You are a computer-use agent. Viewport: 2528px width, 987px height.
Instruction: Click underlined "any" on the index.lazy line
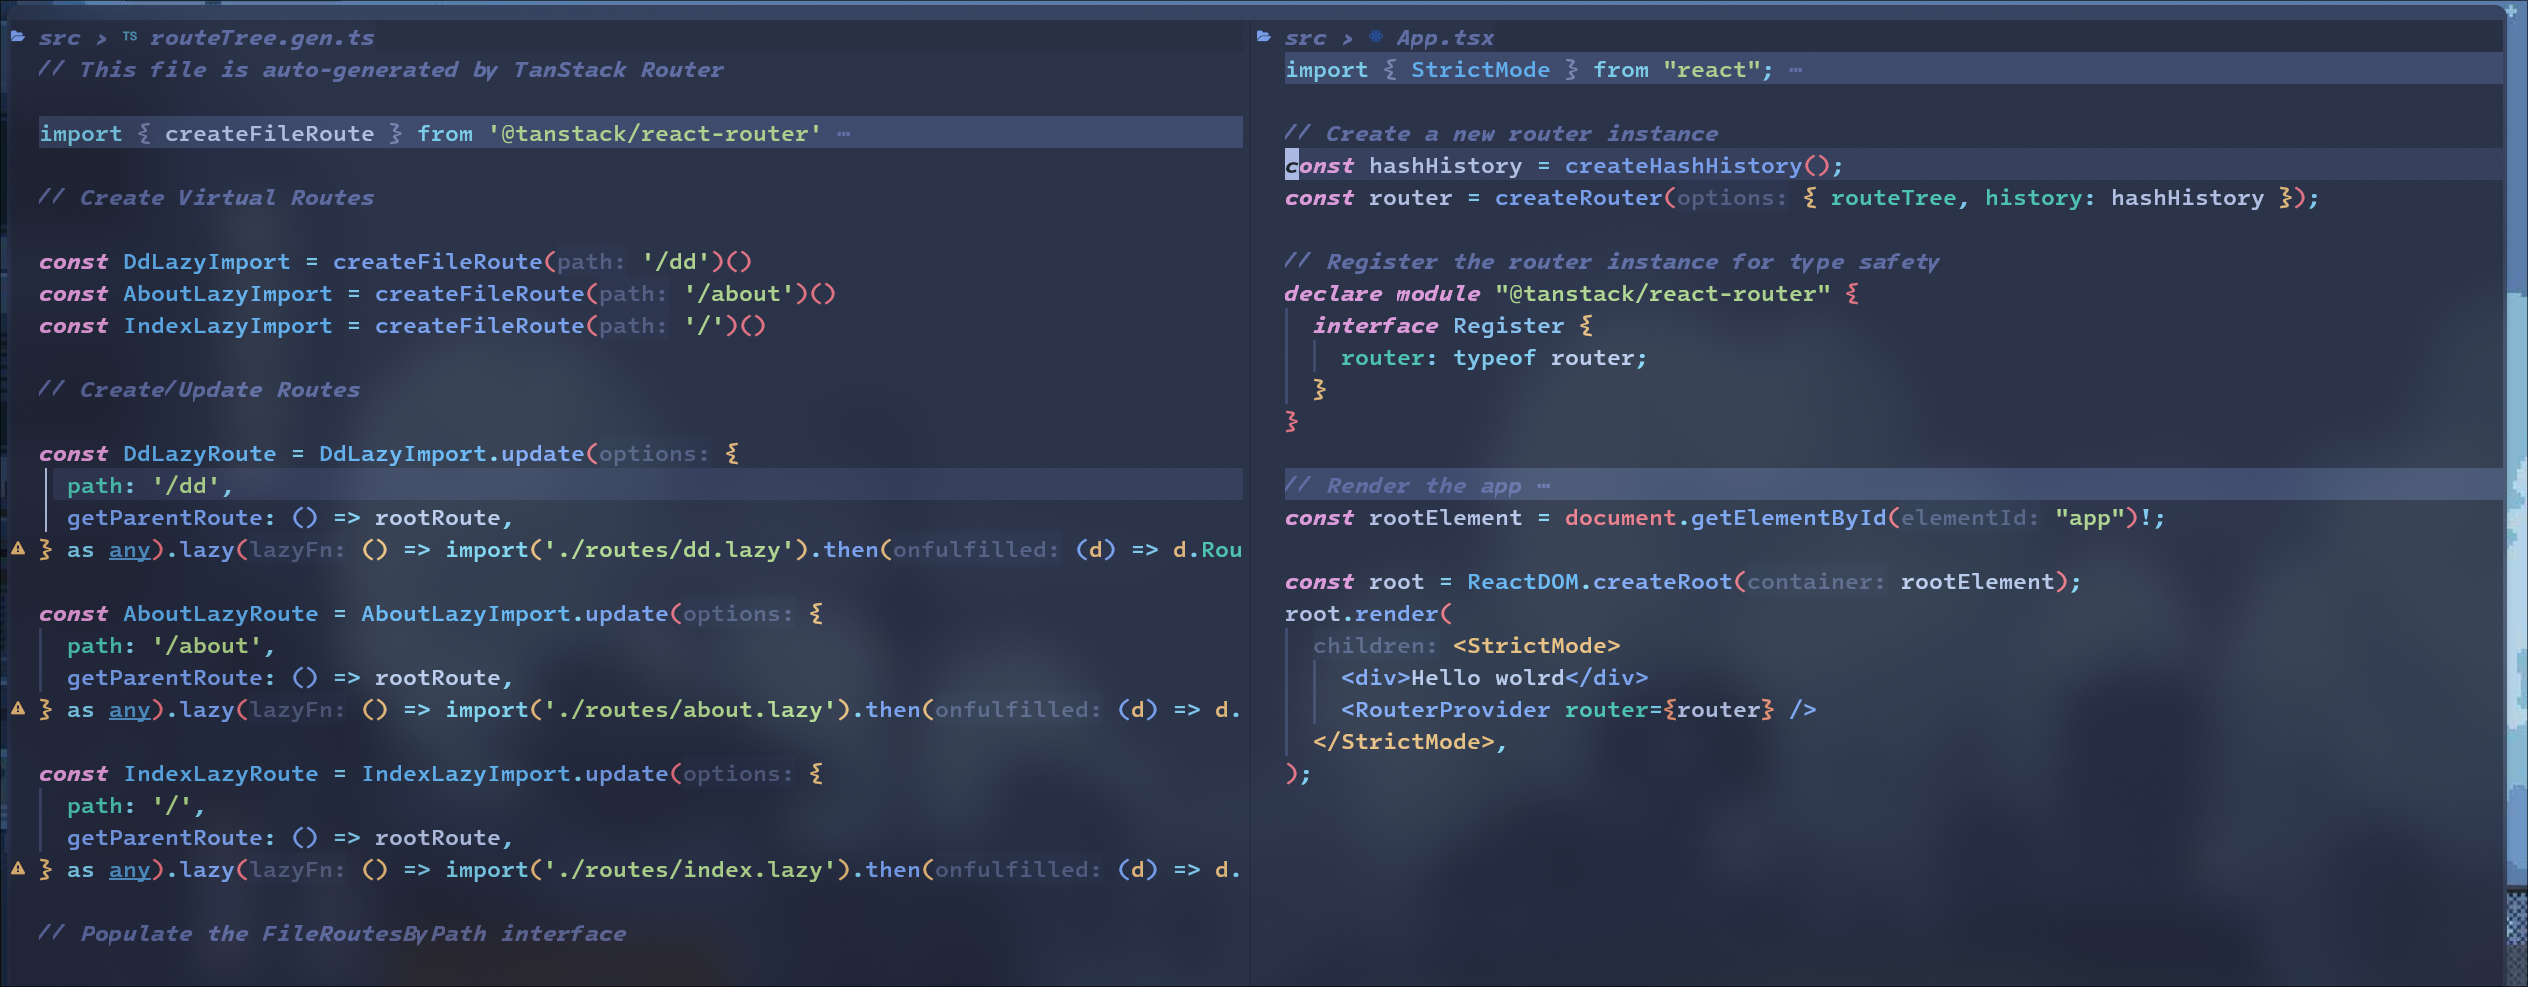pos(130,870)
